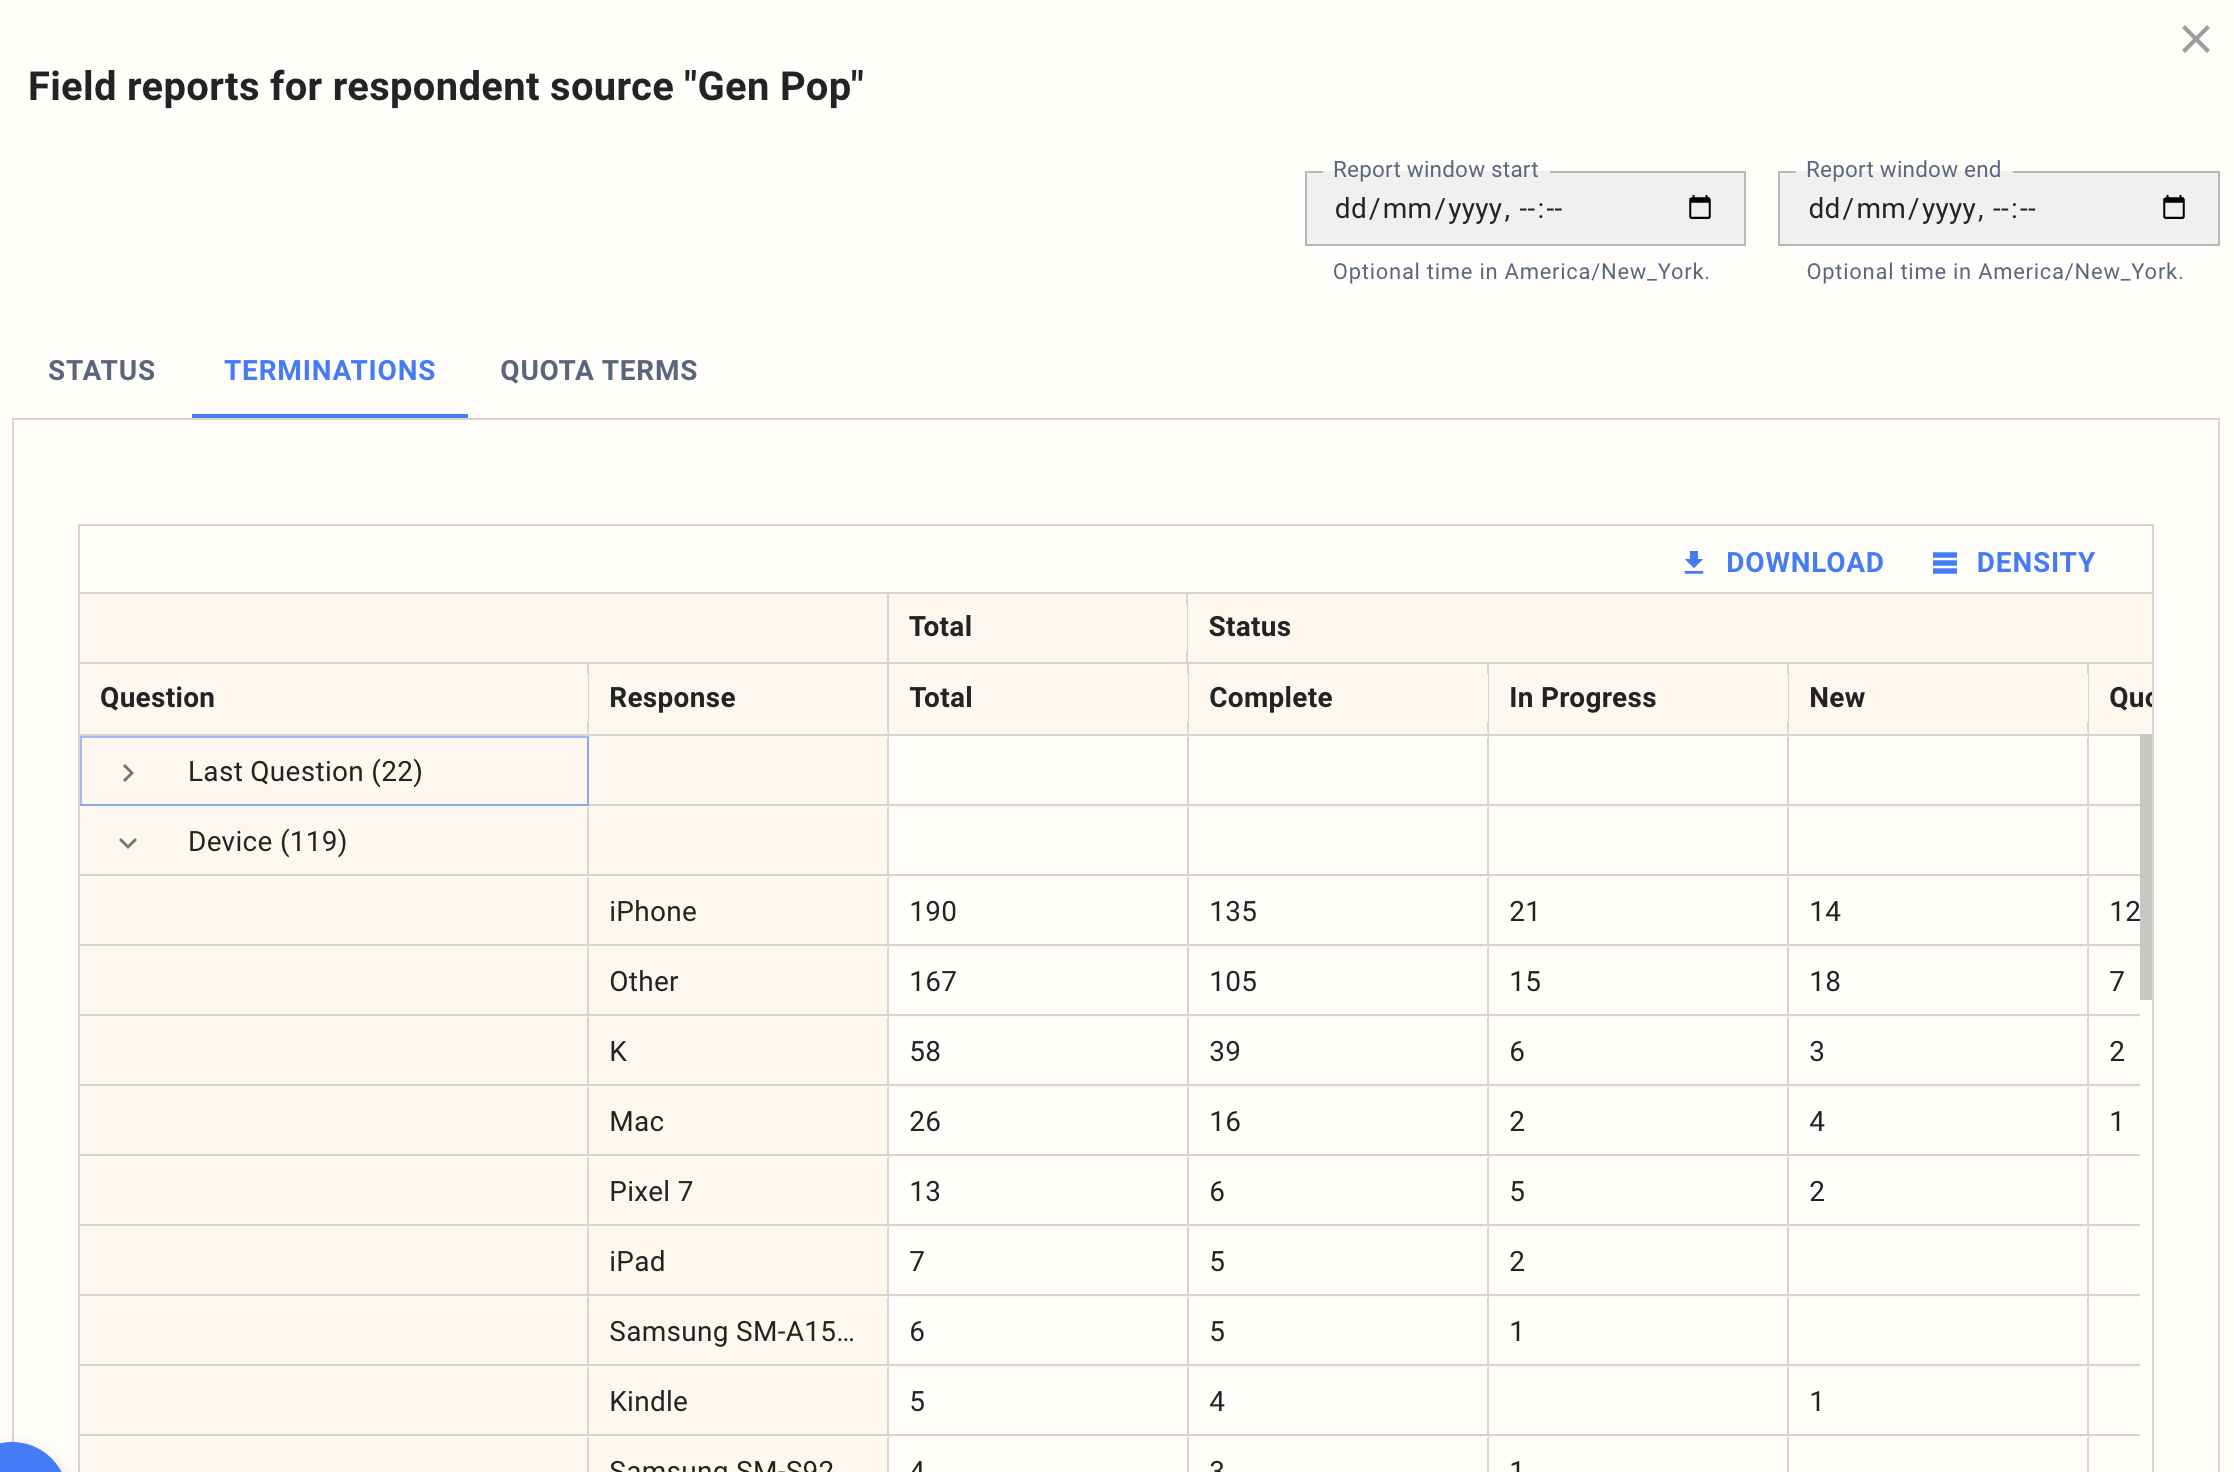This screenshot has height=1472, width=2234.
Task: Open the calendar picker for Report window start
Action: [1700, 208]
